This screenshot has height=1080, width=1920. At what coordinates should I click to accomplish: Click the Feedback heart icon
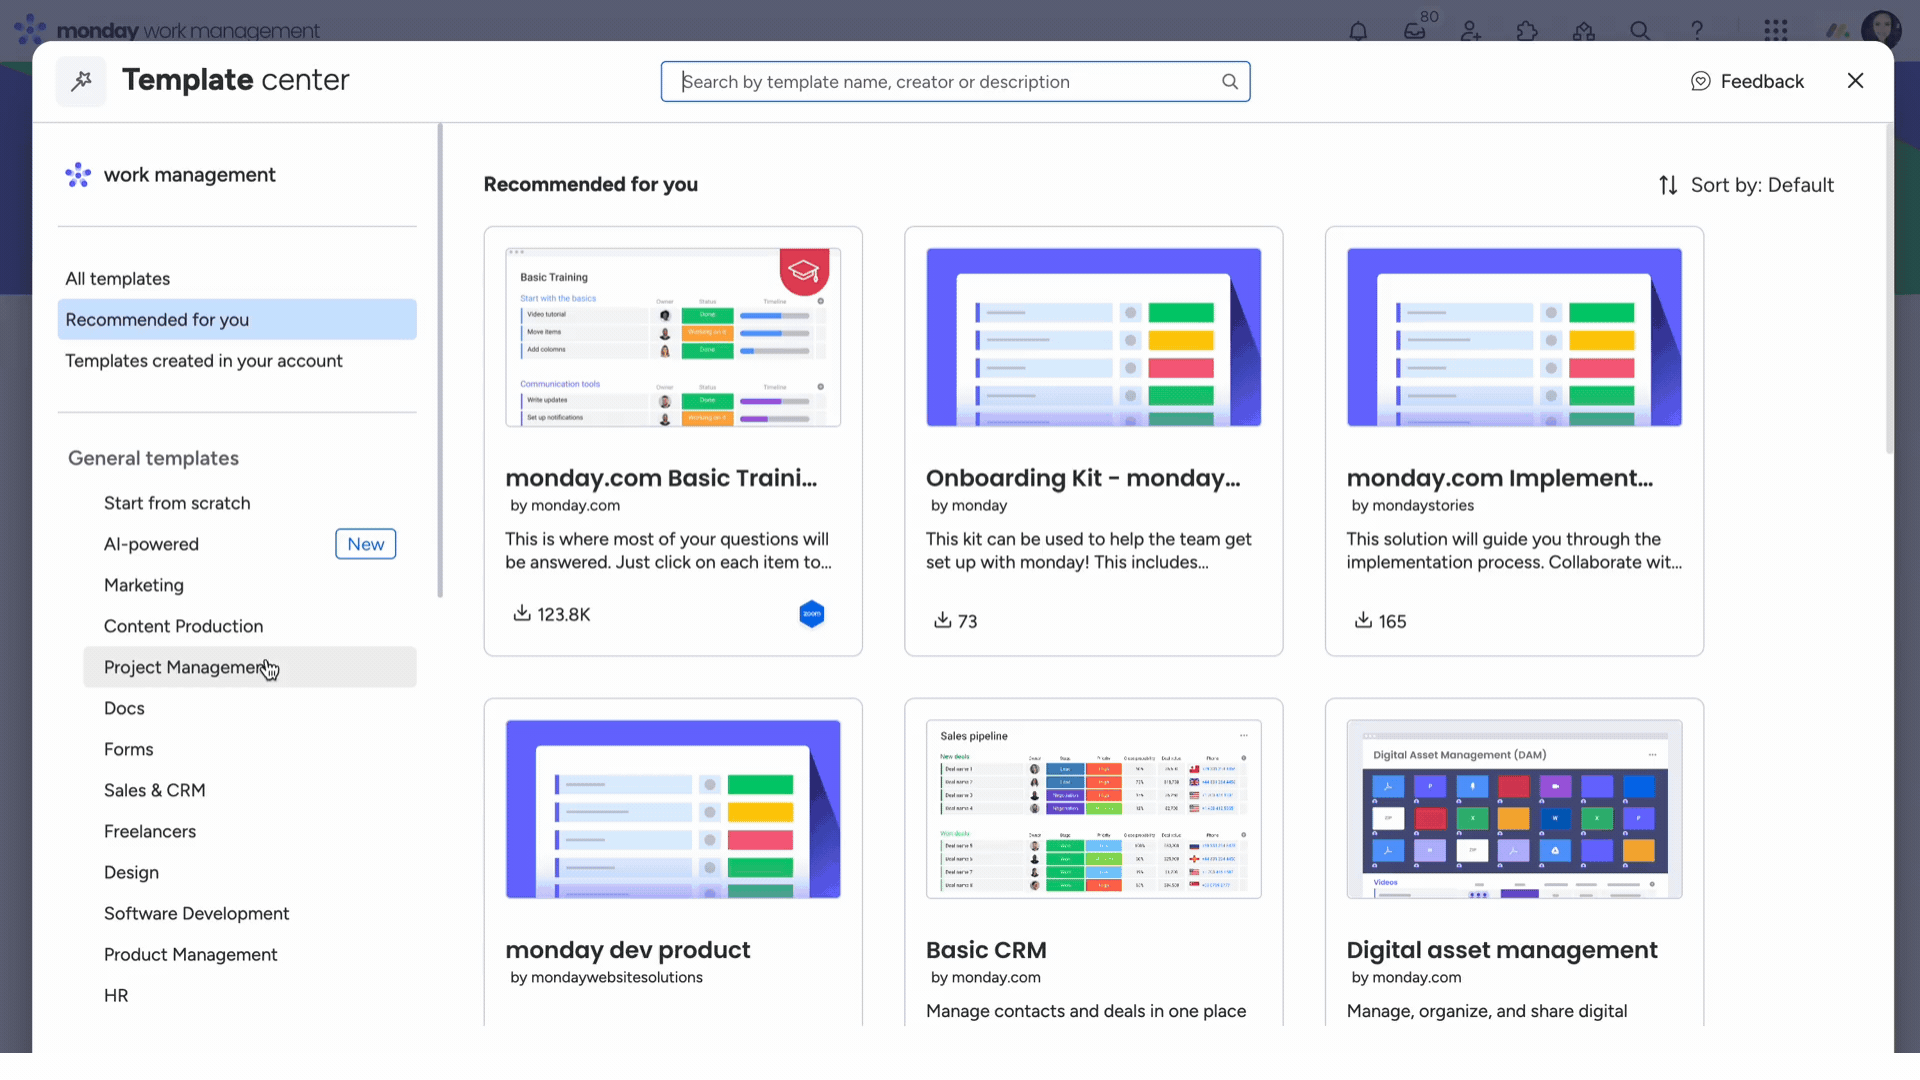[1700, 82]
